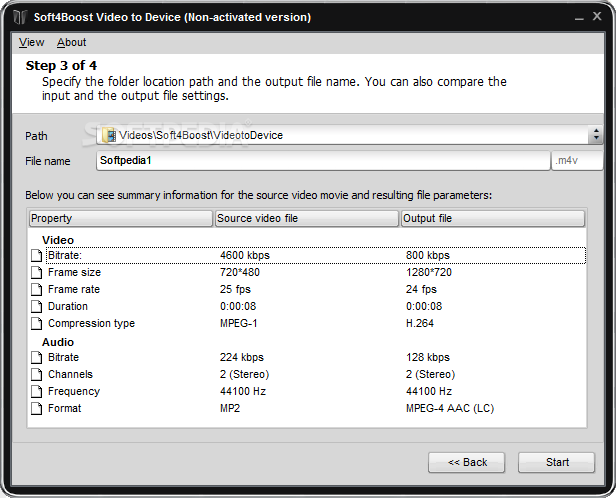Select the Audio group heading
Image resolution: width=616 pixels, height=498 pixels.
pos(58,342)
